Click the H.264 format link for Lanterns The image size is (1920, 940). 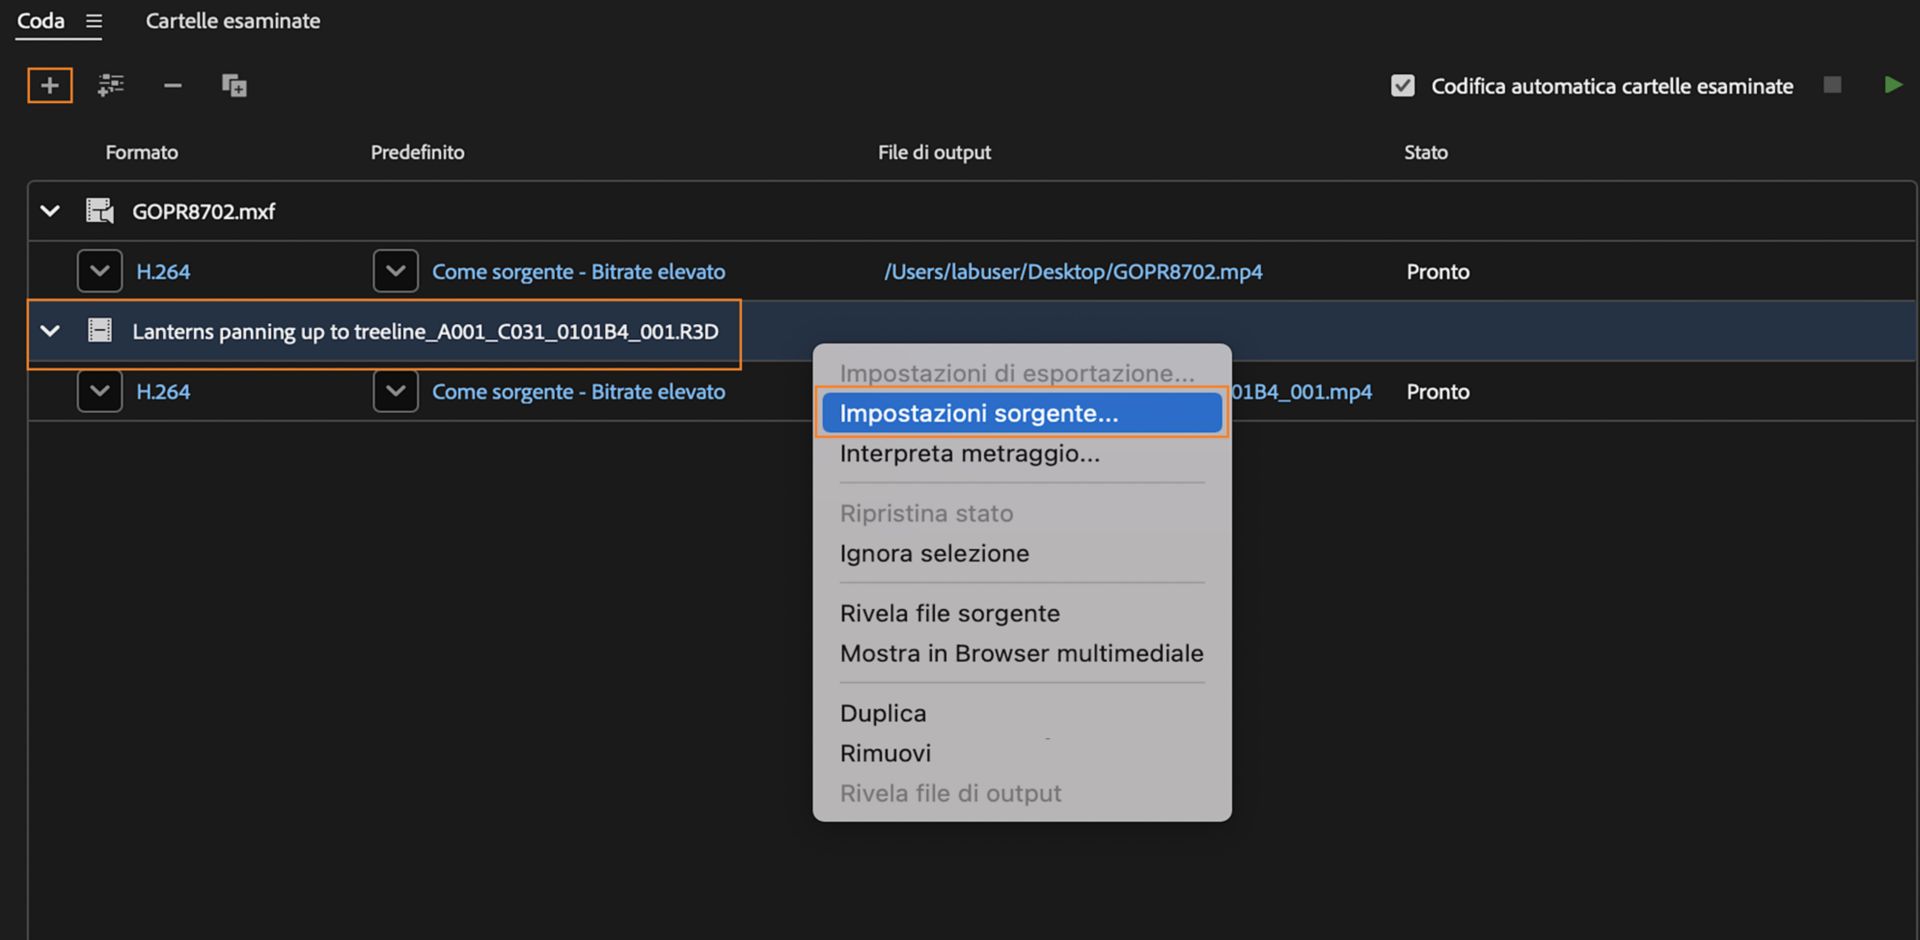coord(163,391)
